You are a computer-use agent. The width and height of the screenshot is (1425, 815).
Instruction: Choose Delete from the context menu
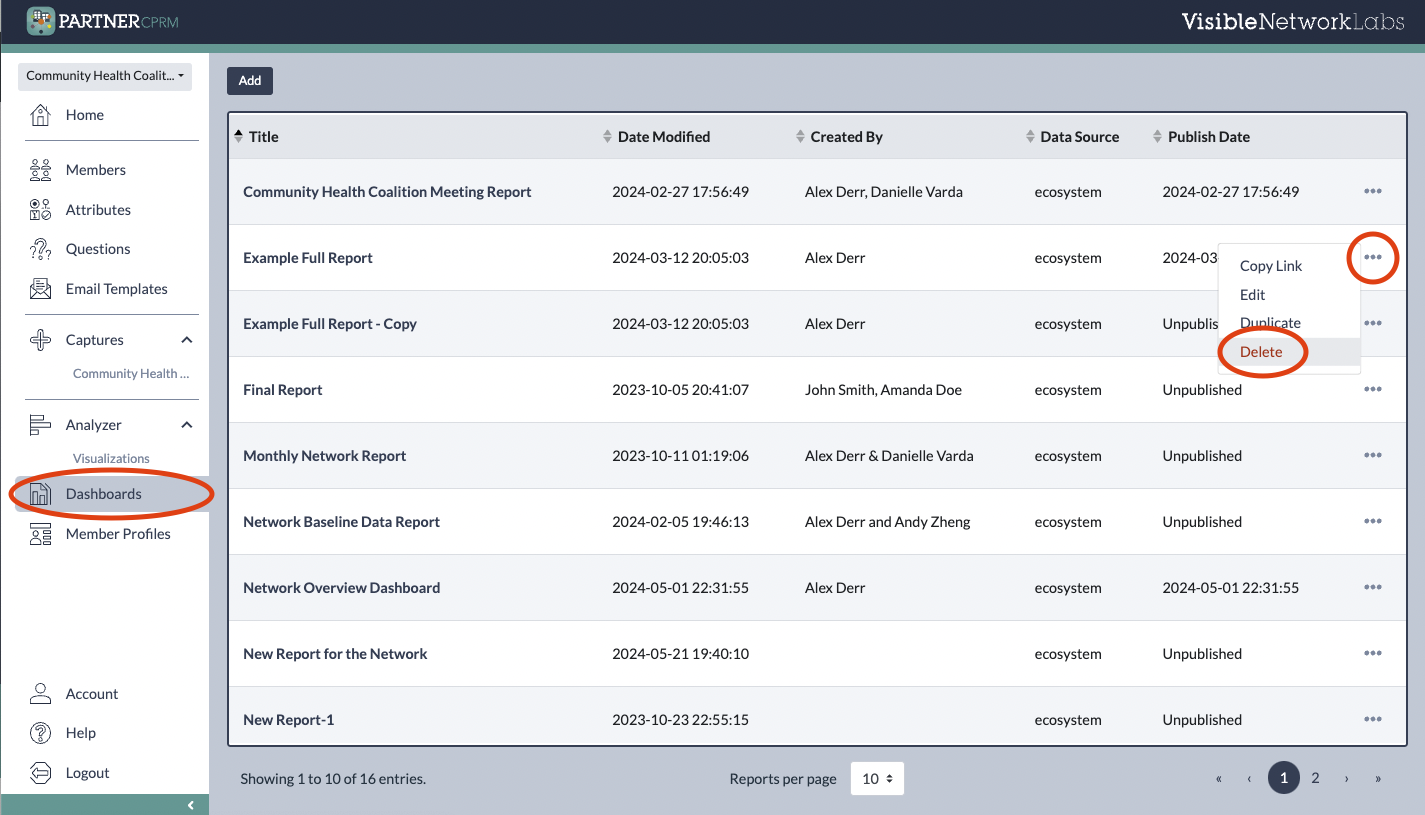click(x=1261, y=352)
